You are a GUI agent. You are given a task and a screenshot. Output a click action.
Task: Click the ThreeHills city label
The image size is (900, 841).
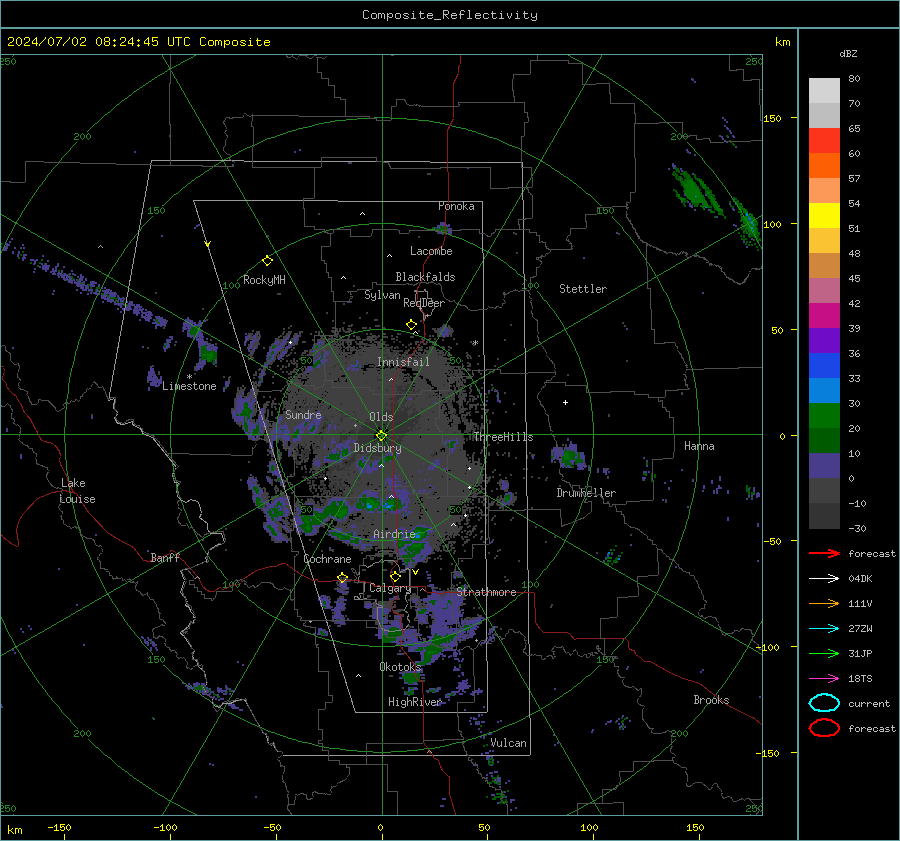[x=503, y=437]
